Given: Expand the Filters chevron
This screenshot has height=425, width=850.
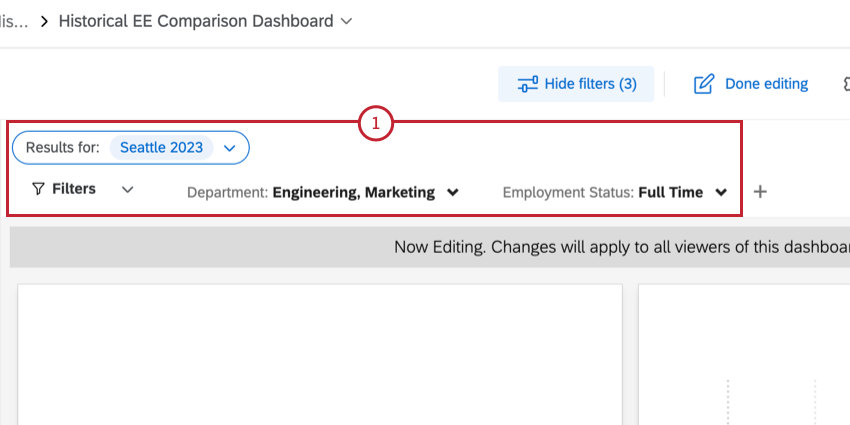Looking at the screenshot, I should pyautogui.click(x=127, y=189).
